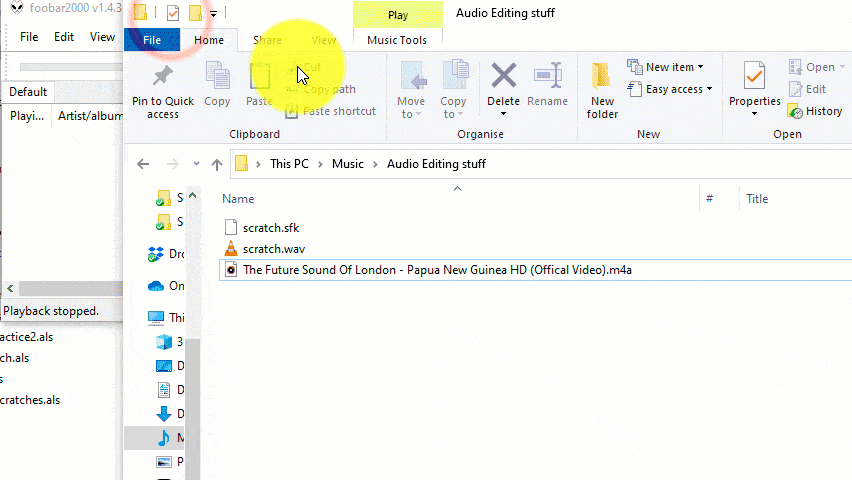This screenshot has width=852, height=480.
Task: Go back in Explorer navigation
Action: click(x=143, y=164)
